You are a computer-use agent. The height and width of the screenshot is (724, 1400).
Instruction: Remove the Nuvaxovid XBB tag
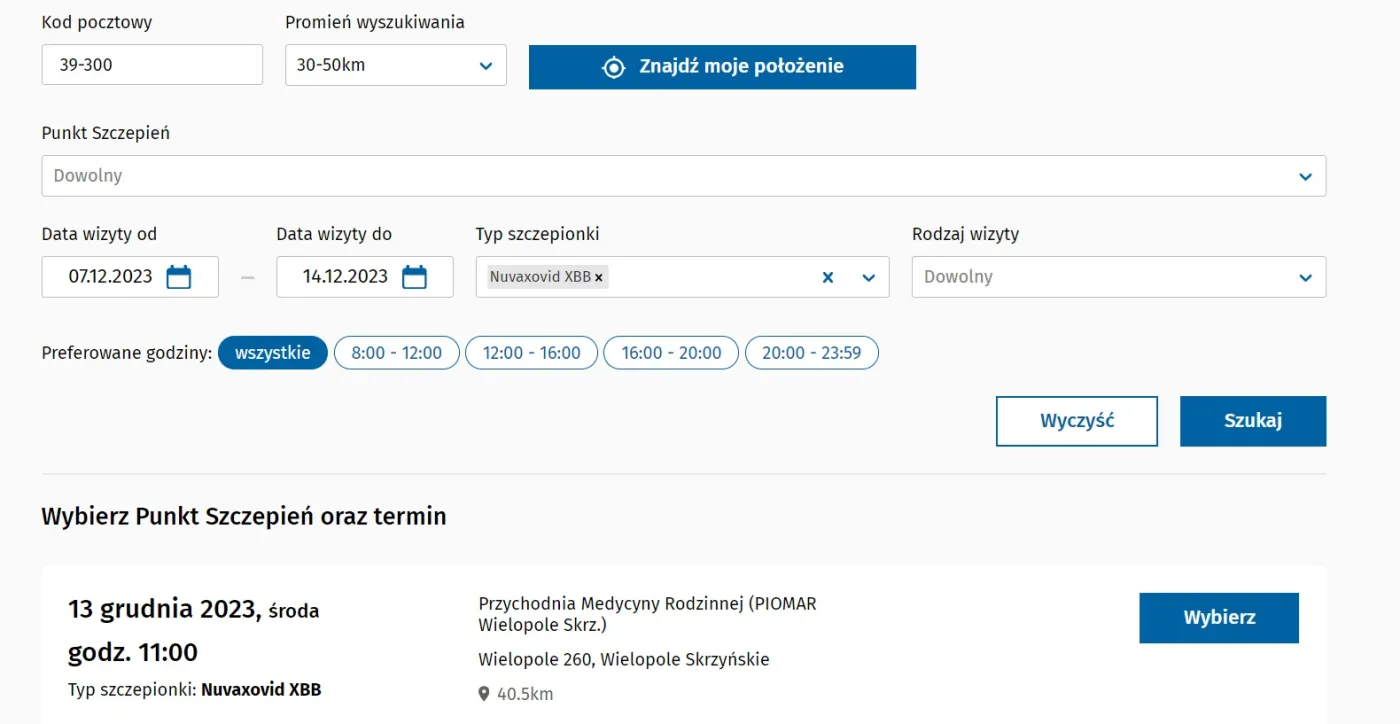tap(599, 278)
